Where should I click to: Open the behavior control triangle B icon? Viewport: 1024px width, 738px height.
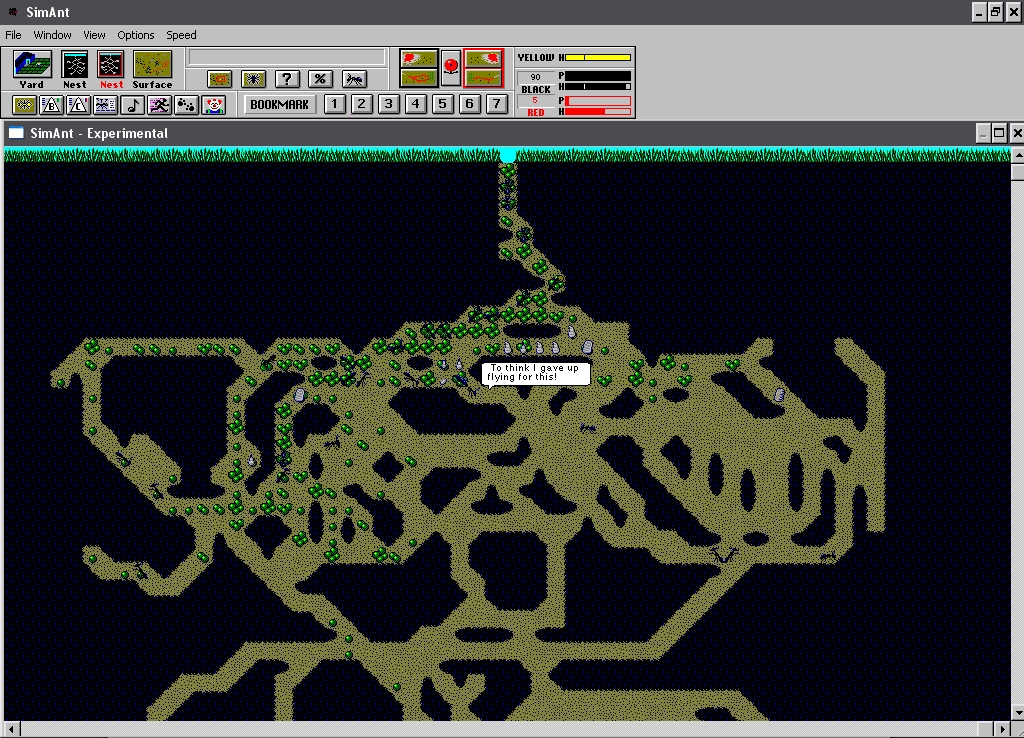(51, 105)
